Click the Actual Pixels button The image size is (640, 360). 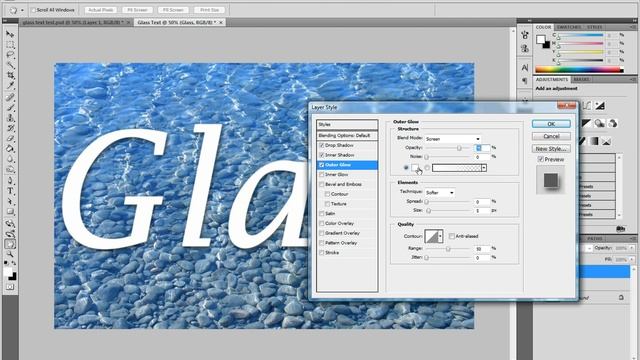(x=101, y=10)
